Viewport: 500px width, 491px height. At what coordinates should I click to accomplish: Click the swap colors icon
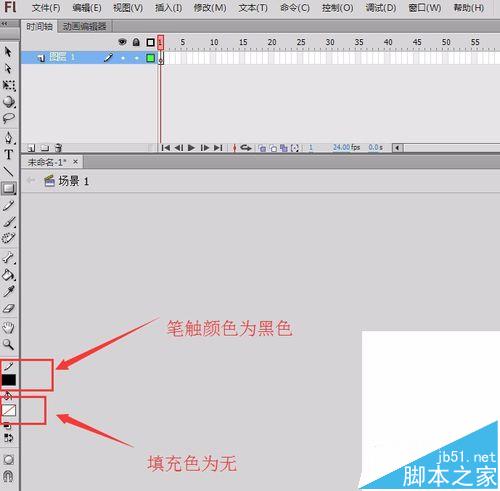coord(8,438)
